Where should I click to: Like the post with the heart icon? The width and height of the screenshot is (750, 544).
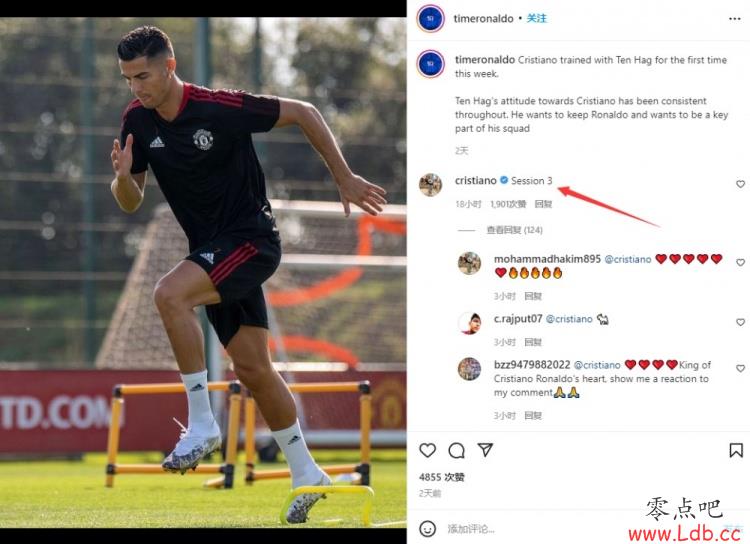(x=427, y=450)
